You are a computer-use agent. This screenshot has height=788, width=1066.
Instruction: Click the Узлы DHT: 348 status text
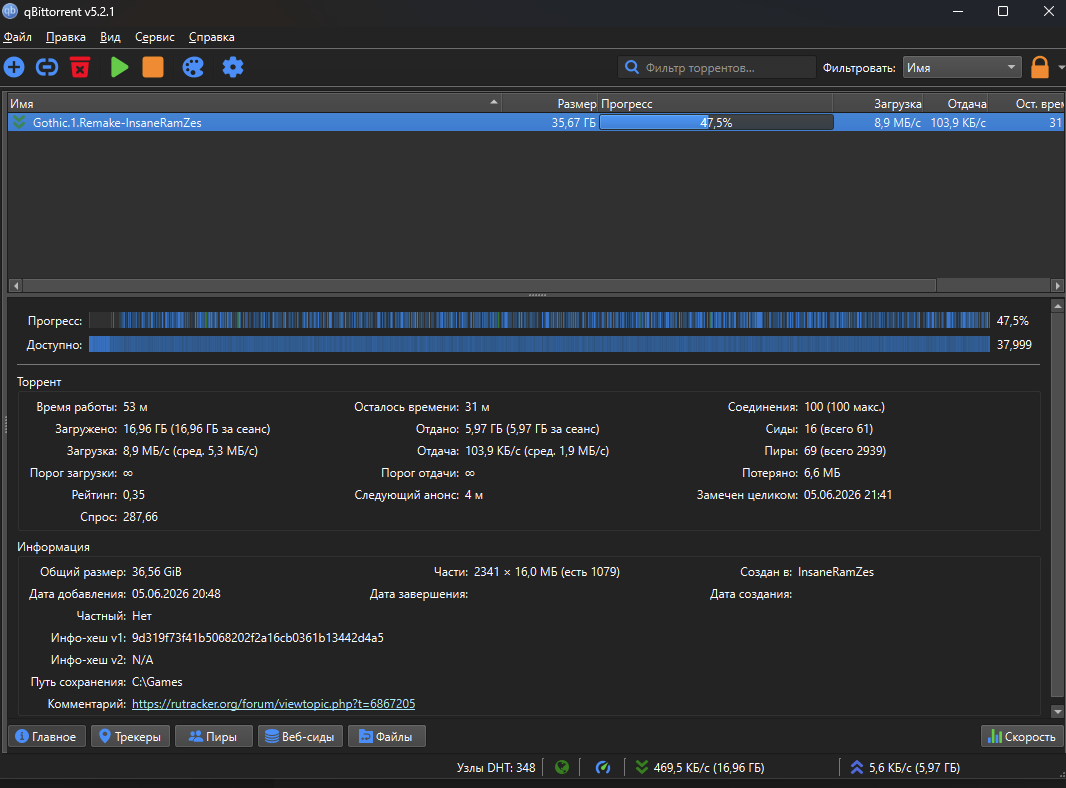click(x=496, y=768)
